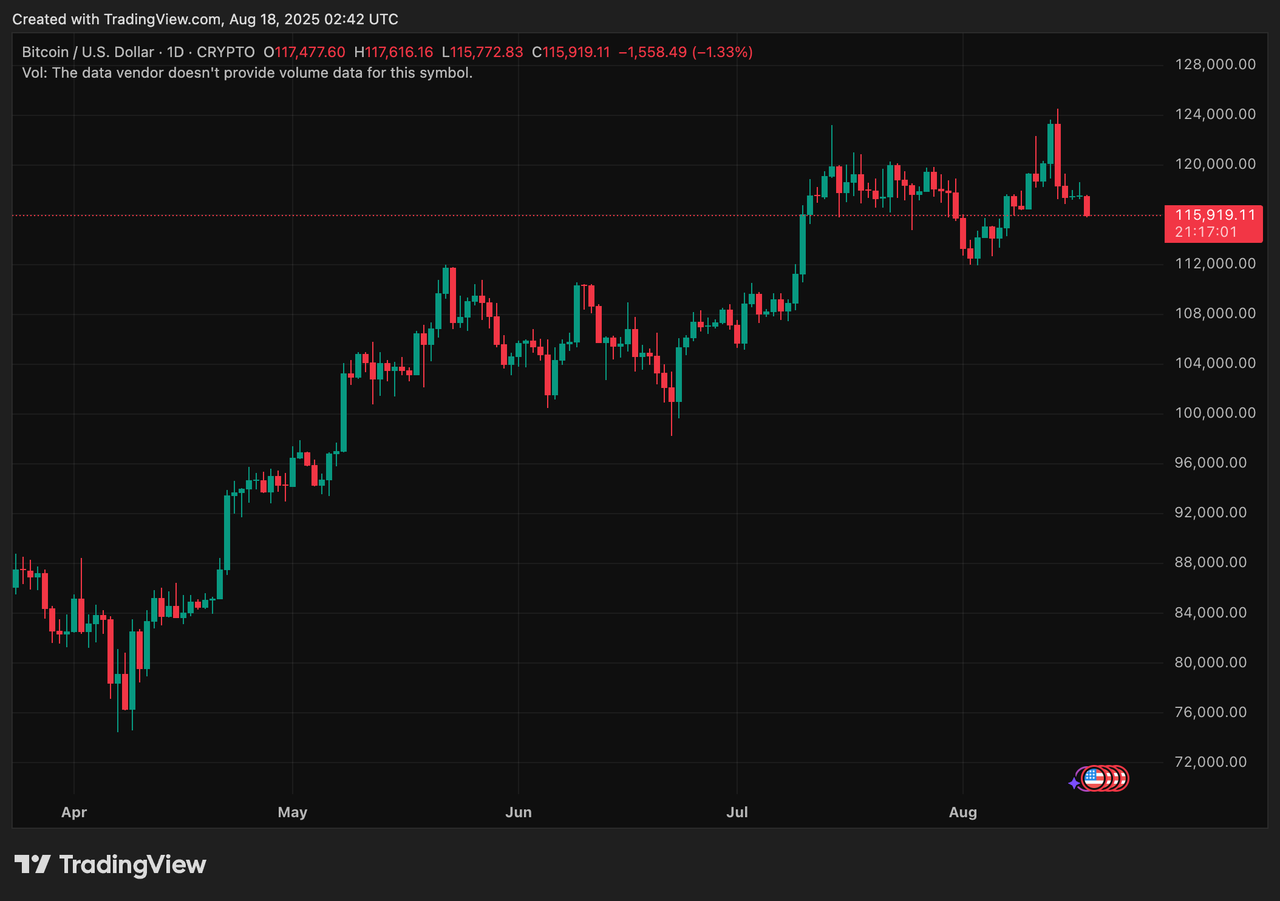Click the rightmost stacked red event circle
1280x901 pixels.
(1122, 778)
